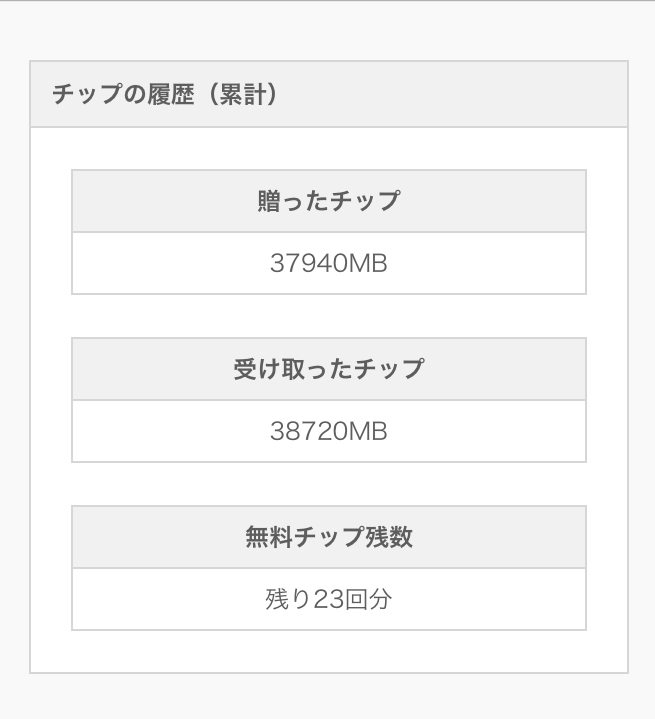Image resolution: width=655 pixels, height=719 pixels.
Task: Select the row showing 残り23回分
Action: pyautogui.click(x=328, y=600)
